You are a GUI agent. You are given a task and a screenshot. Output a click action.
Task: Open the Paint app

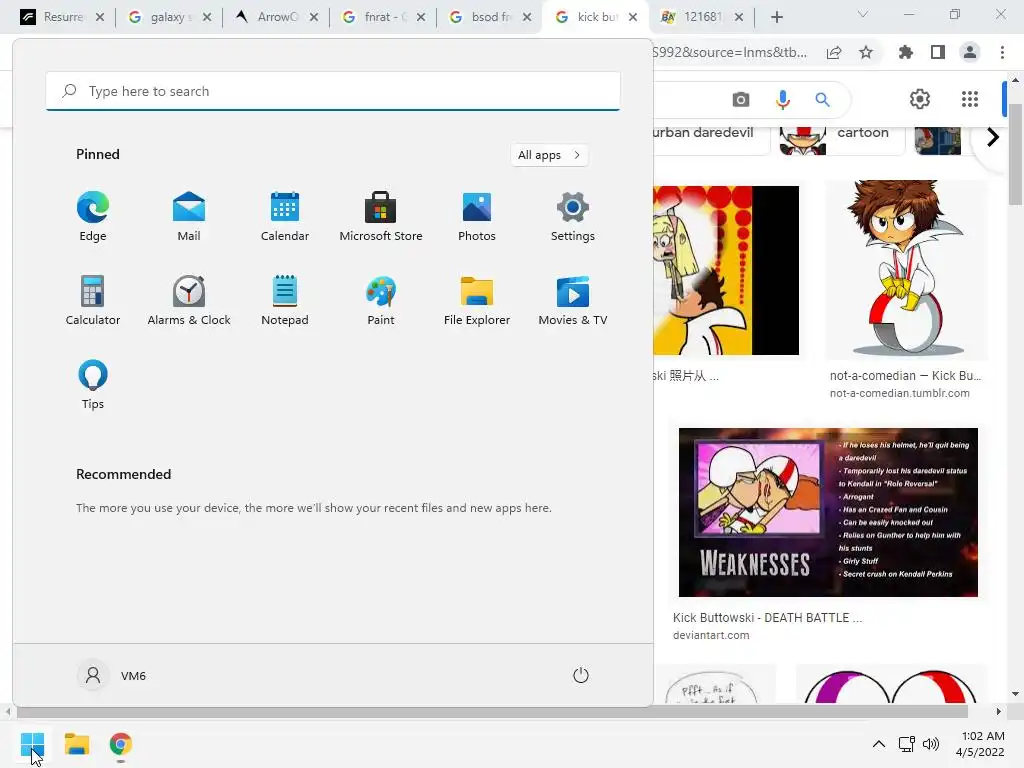coord(381,301)
